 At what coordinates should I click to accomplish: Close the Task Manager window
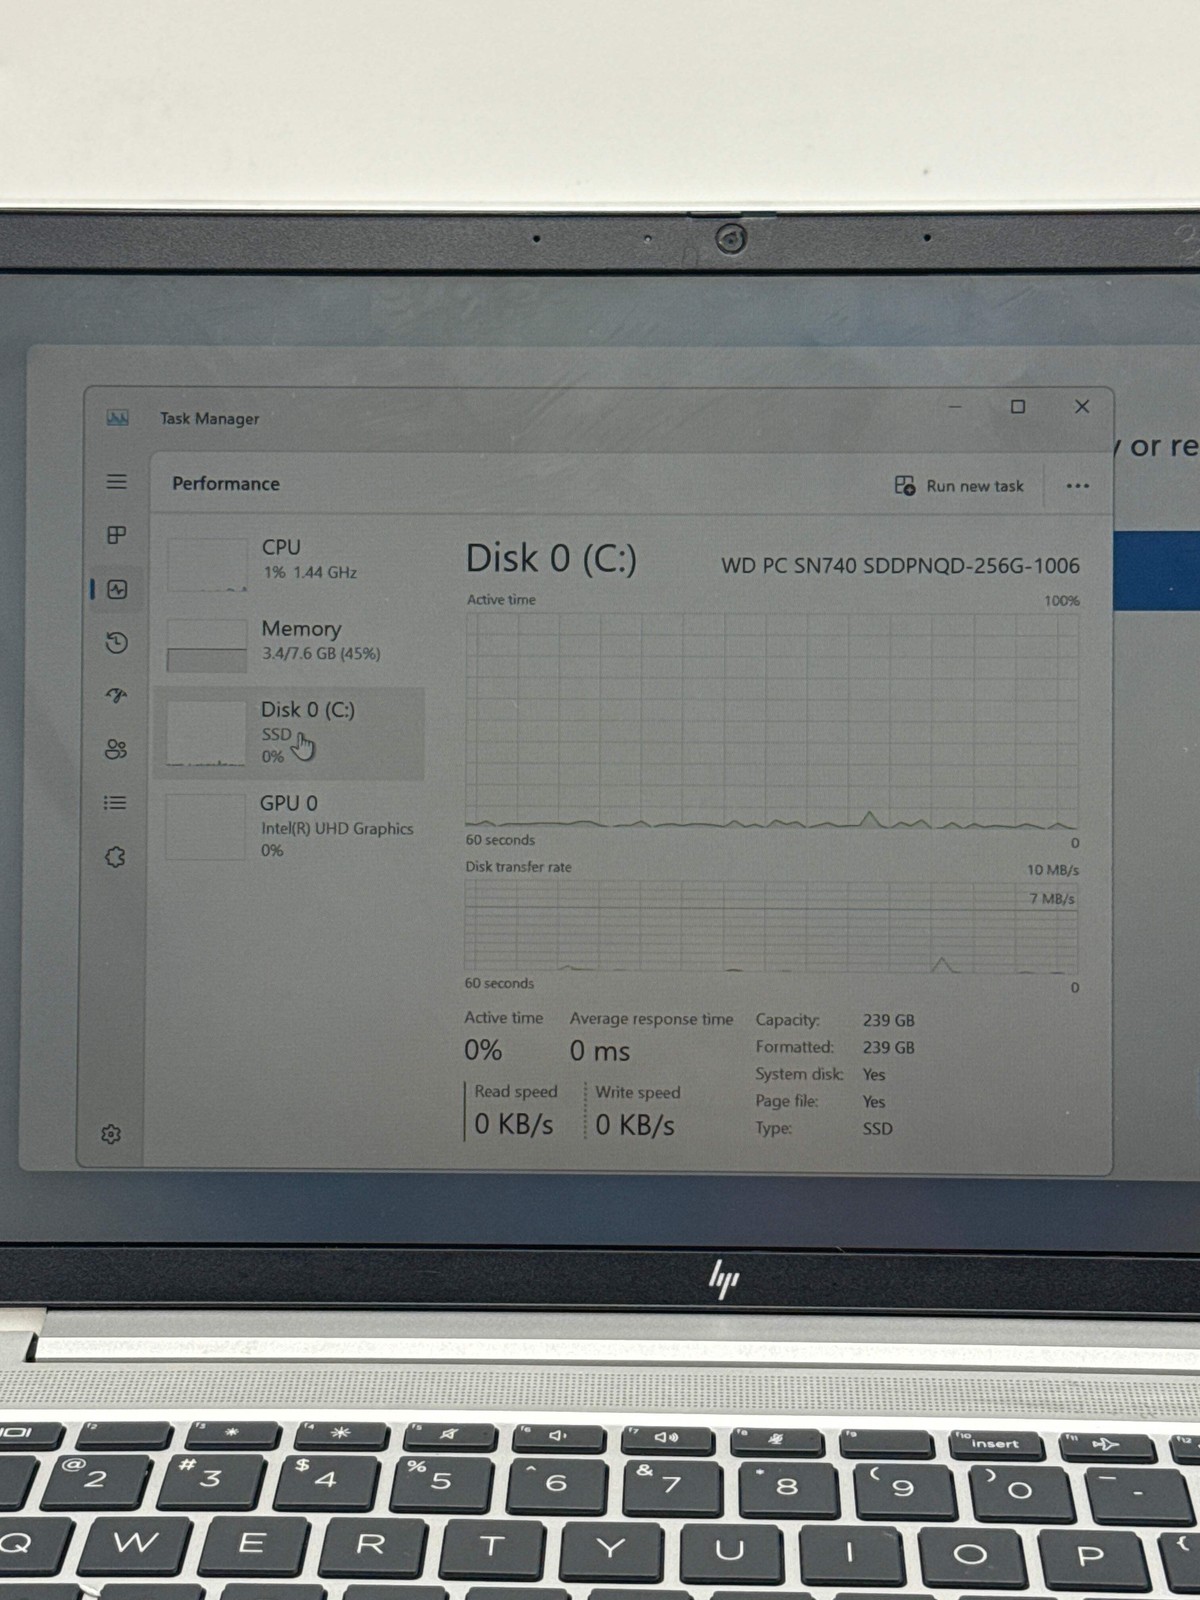point(1082,406)
